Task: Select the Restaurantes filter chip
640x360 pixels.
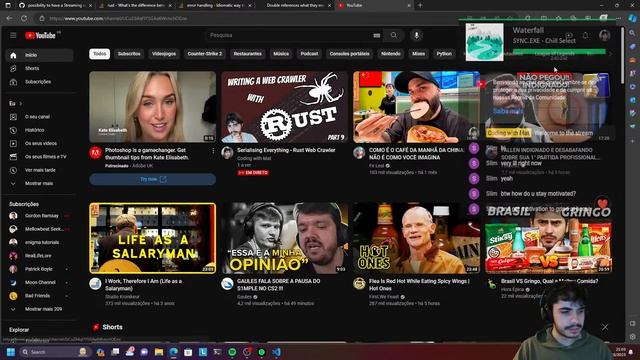Action: [248, 54]
